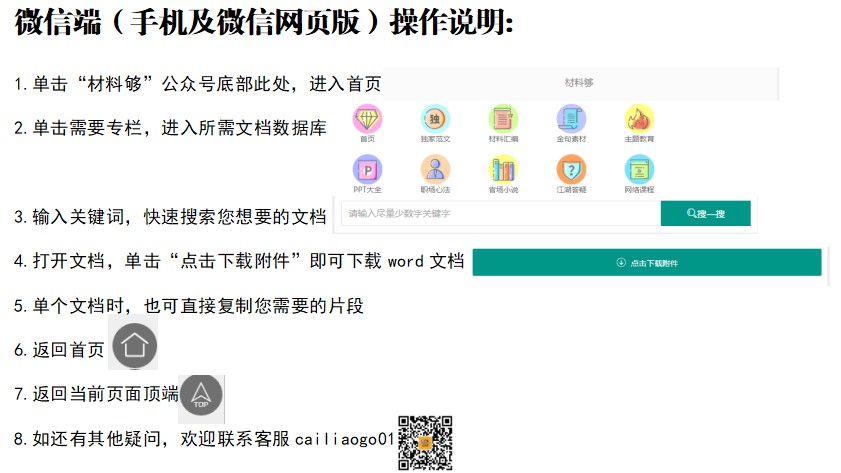Open the 江湖答疑 question shield icon

(571, 170)
